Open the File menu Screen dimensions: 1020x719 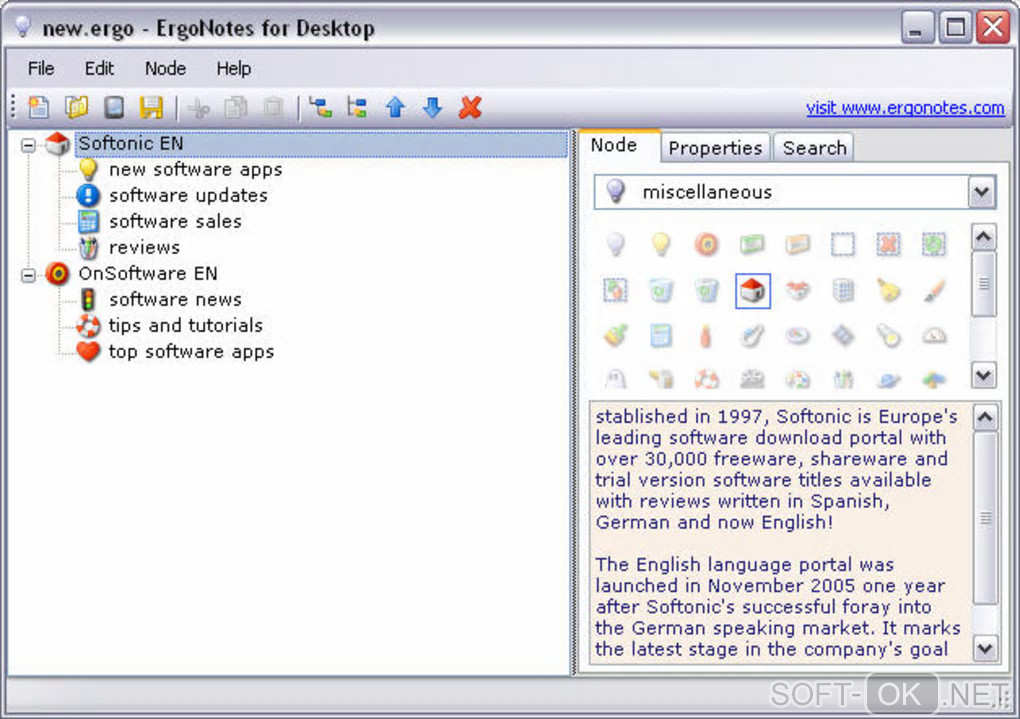[x=41, y=68]
